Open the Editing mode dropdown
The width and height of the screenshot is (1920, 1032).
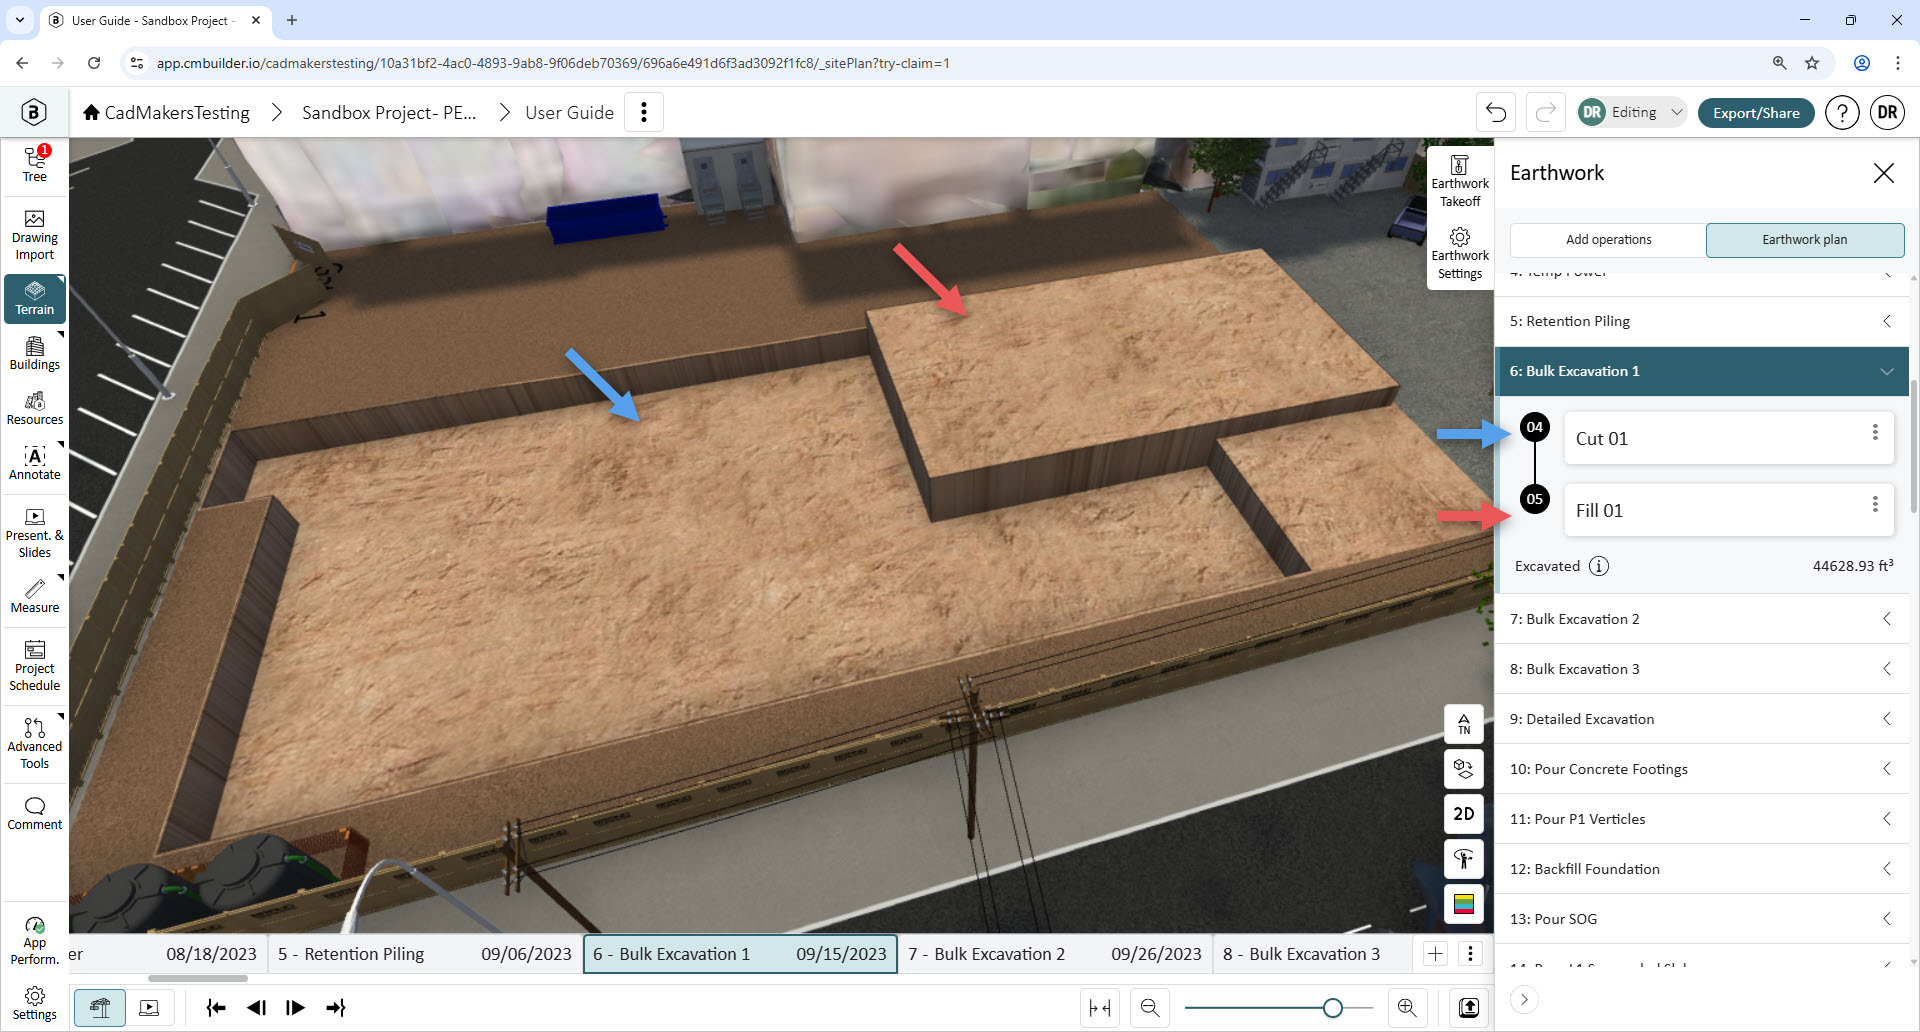(x=1632, y=112)
